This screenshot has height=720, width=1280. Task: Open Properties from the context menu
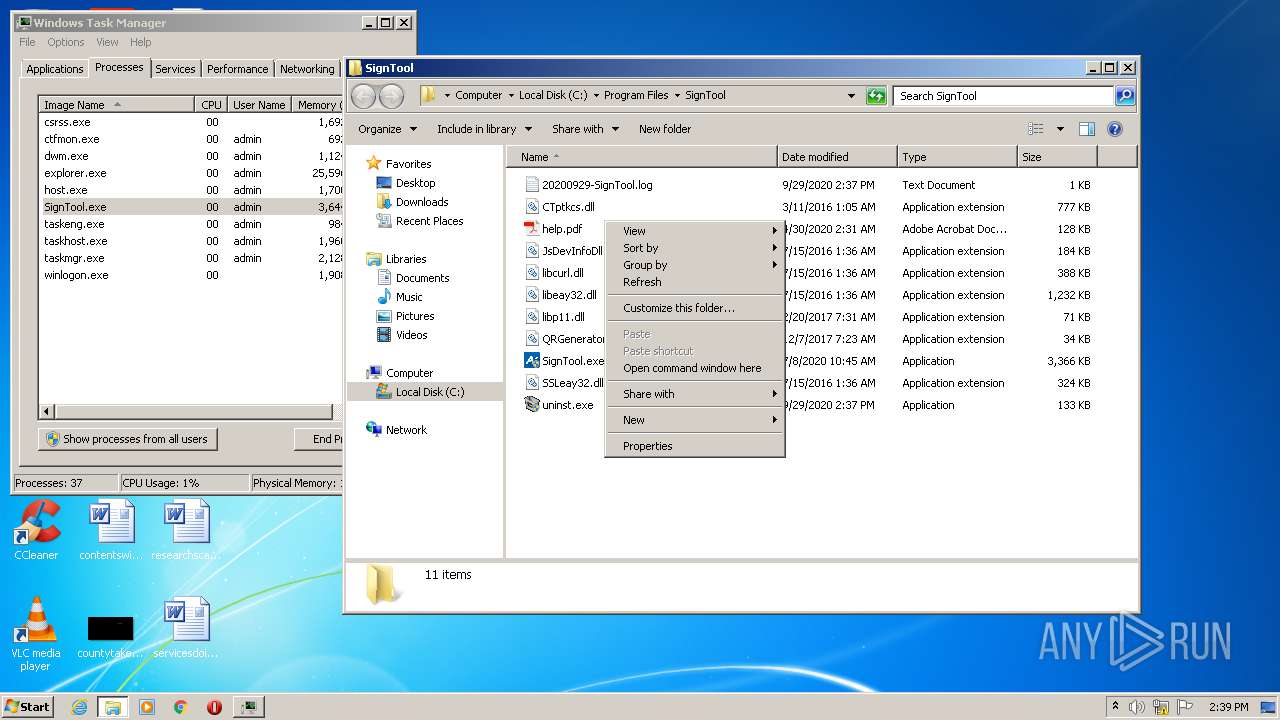tap(694, 446)
